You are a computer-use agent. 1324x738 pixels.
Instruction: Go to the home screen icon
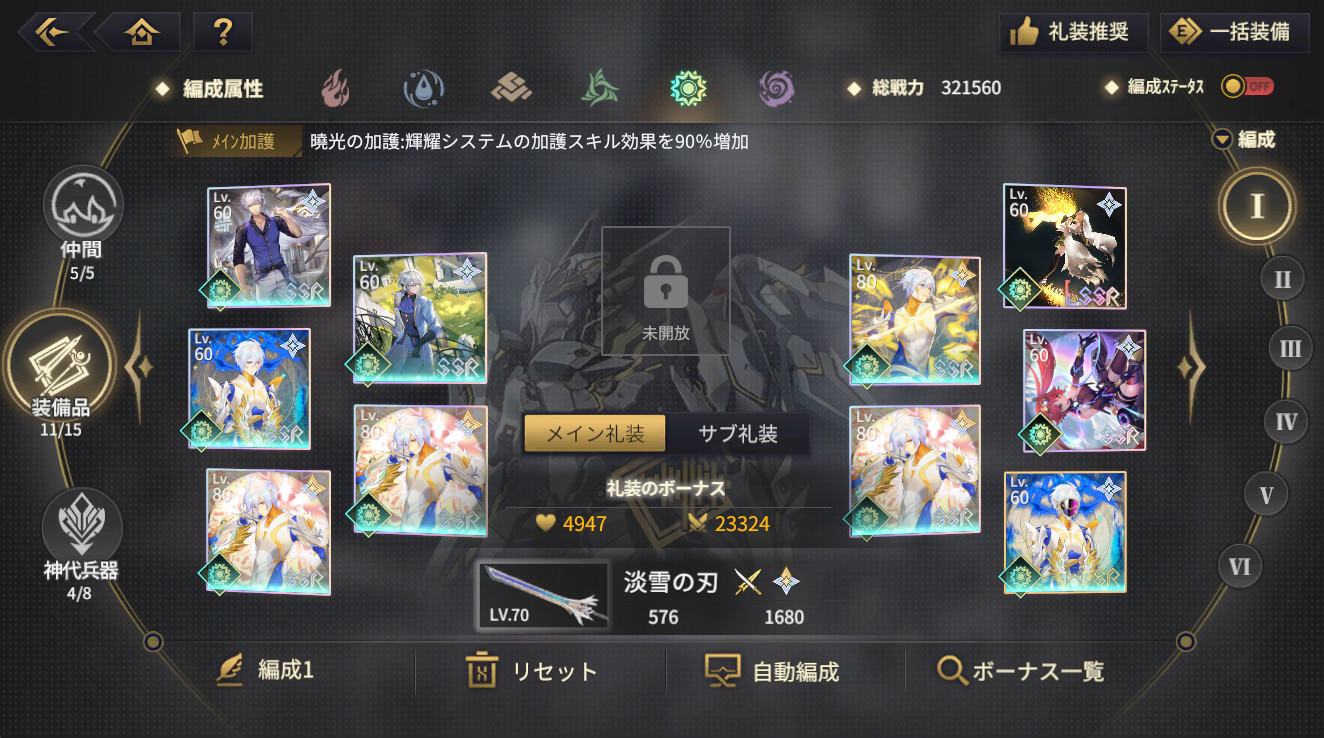pos(142,32)
